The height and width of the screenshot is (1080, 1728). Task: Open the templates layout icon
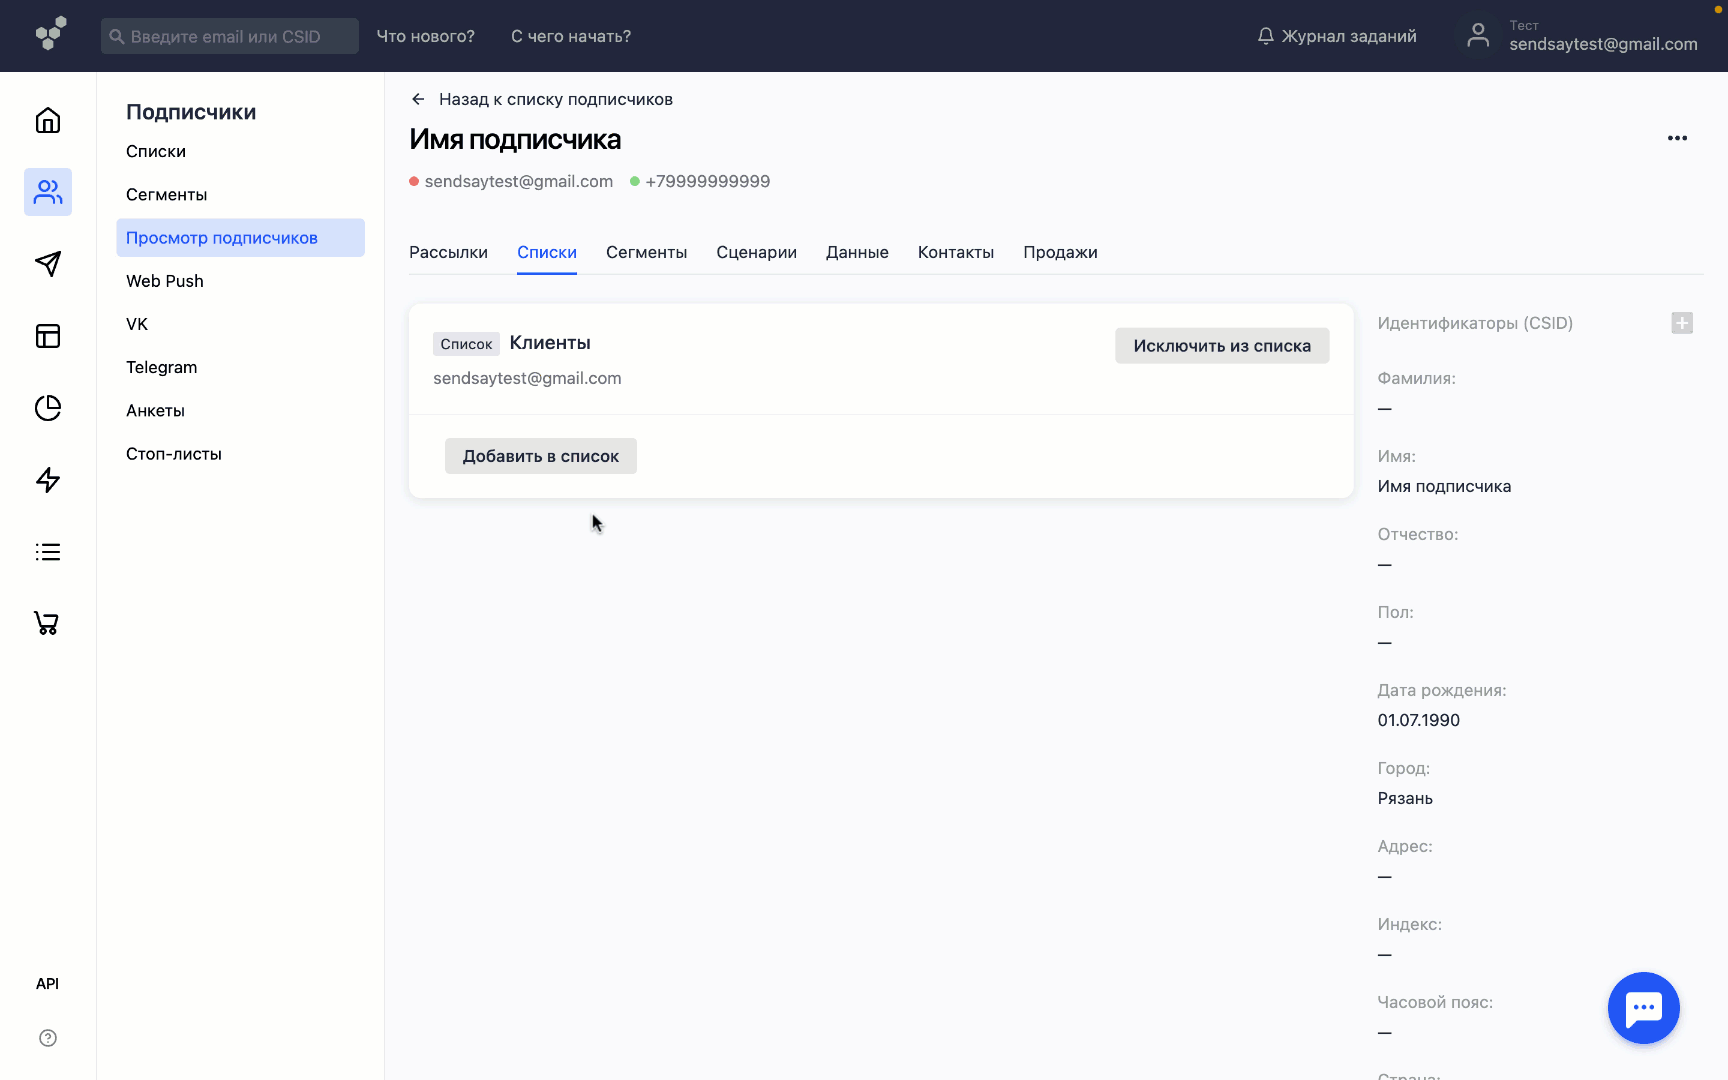tap(48, 336)
